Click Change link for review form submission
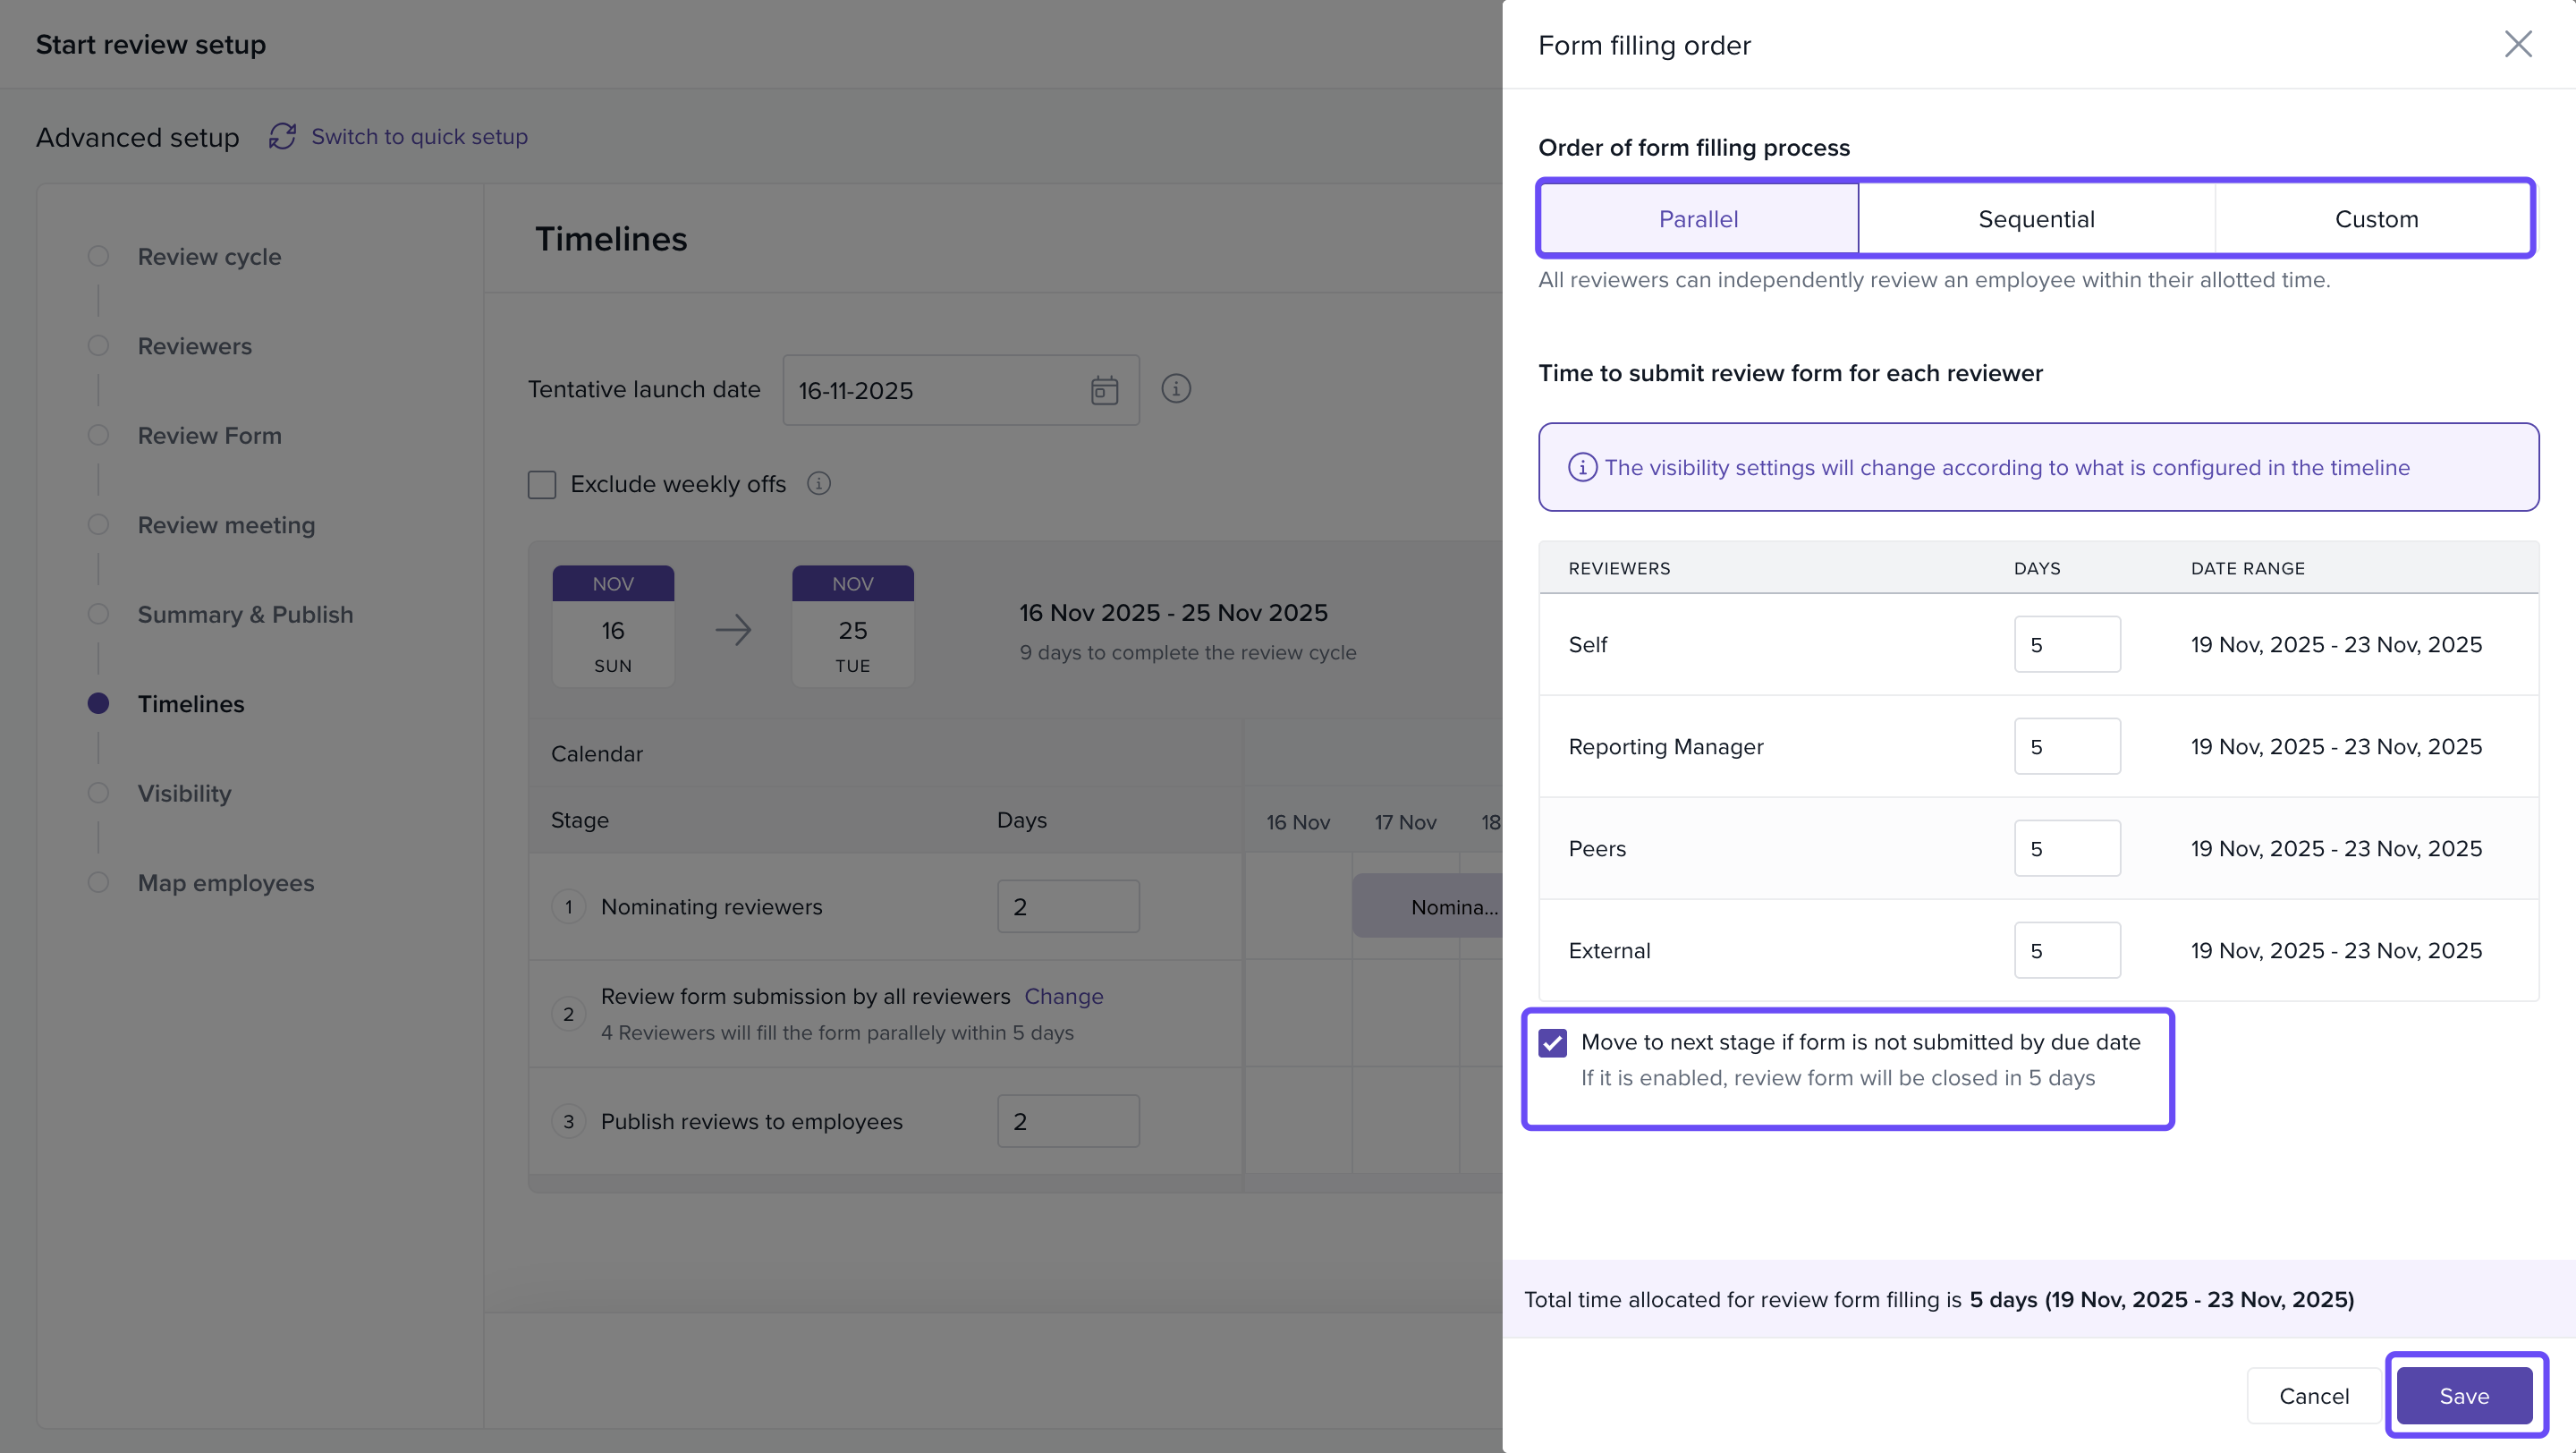This screenshot has width=2576, height=1453. coord(1063,996)
